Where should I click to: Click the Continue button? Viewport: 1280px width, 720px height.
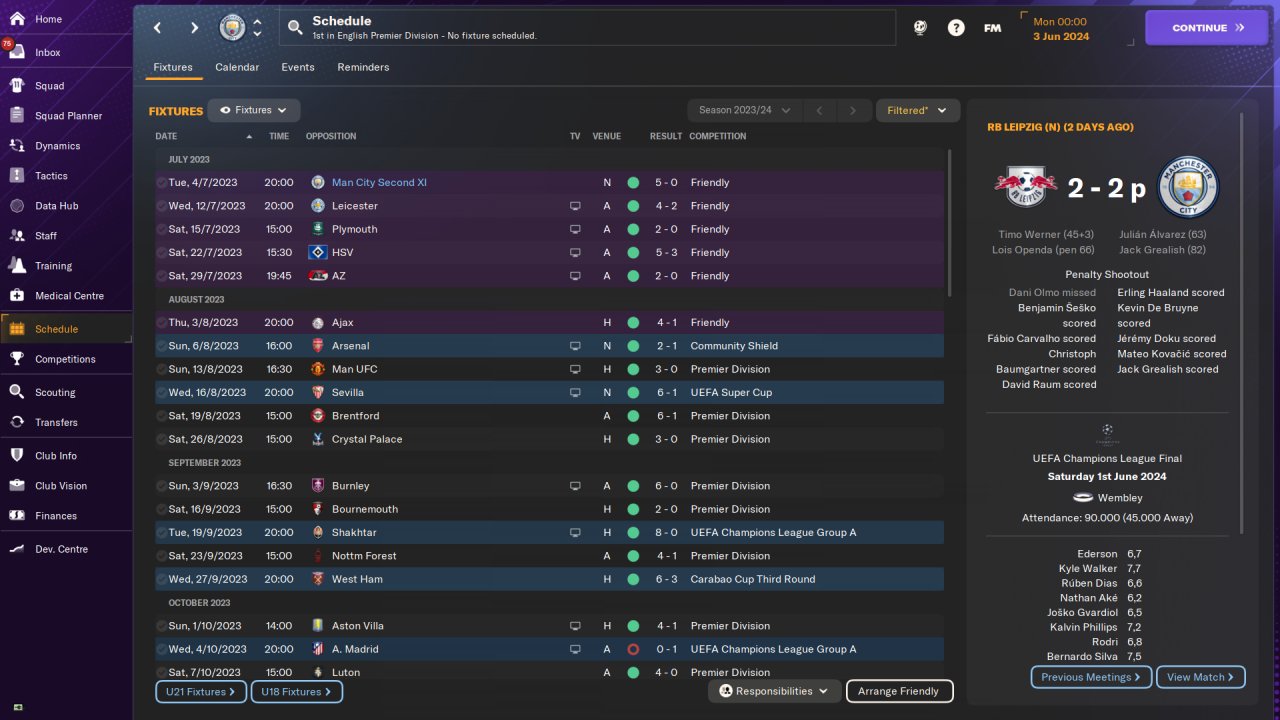pyautogui.click(x=1206, y=28)
